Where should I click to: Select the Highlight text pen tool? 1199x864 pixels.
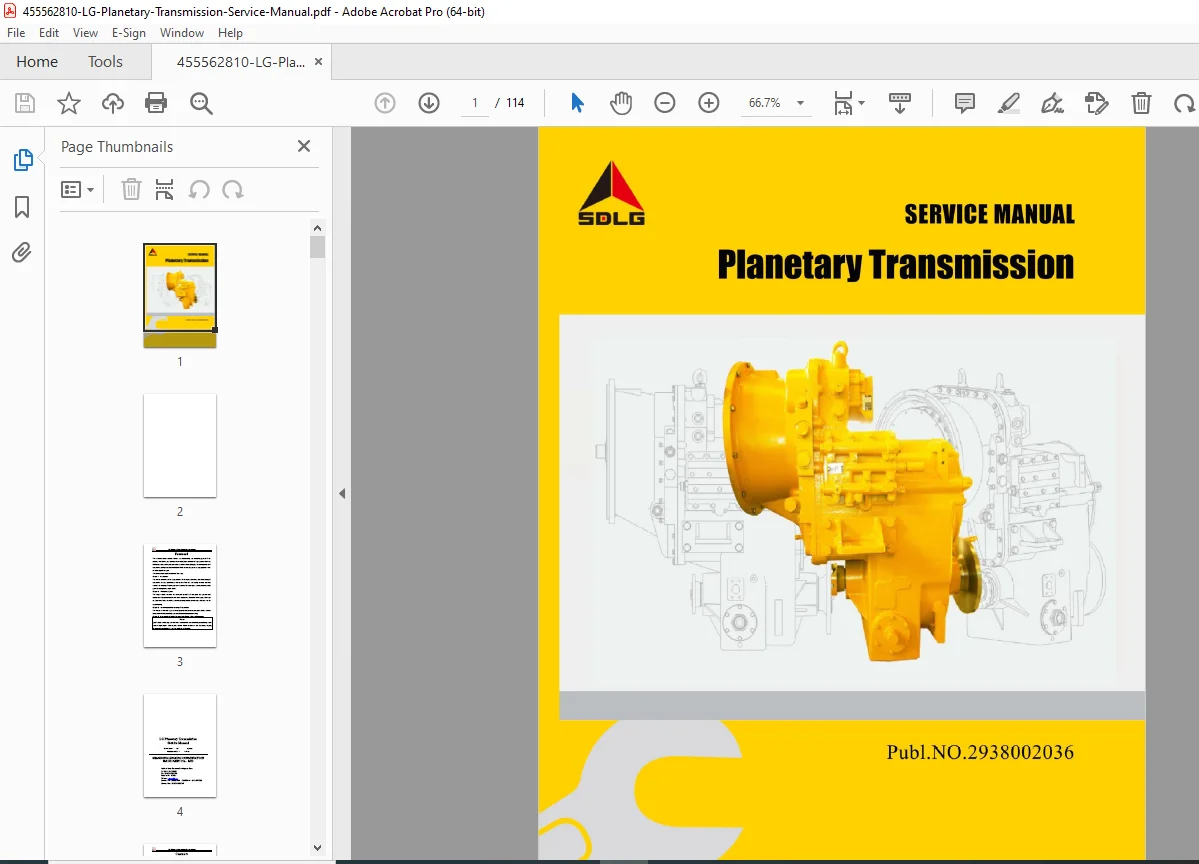pos(1009,102)
